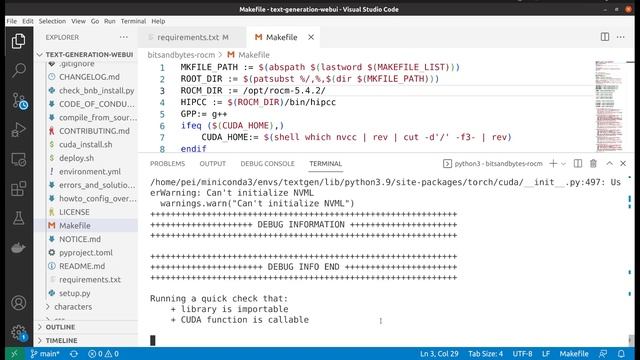
Task: Close the Makefile editor tab
Action: tap(311, 37)
